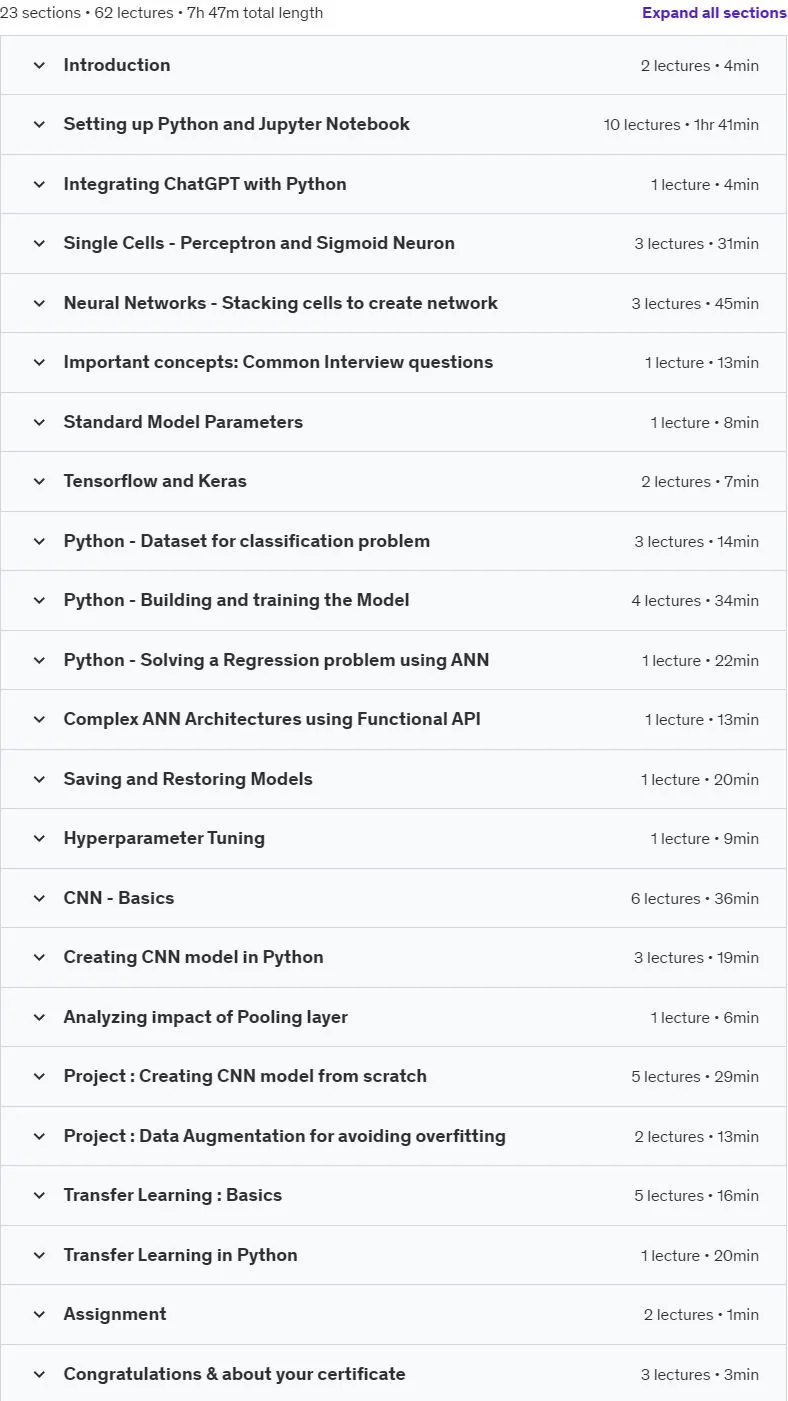Toggle chevron beside Single Cells section
The image size is (788, 1401).
tap(40, 243)
